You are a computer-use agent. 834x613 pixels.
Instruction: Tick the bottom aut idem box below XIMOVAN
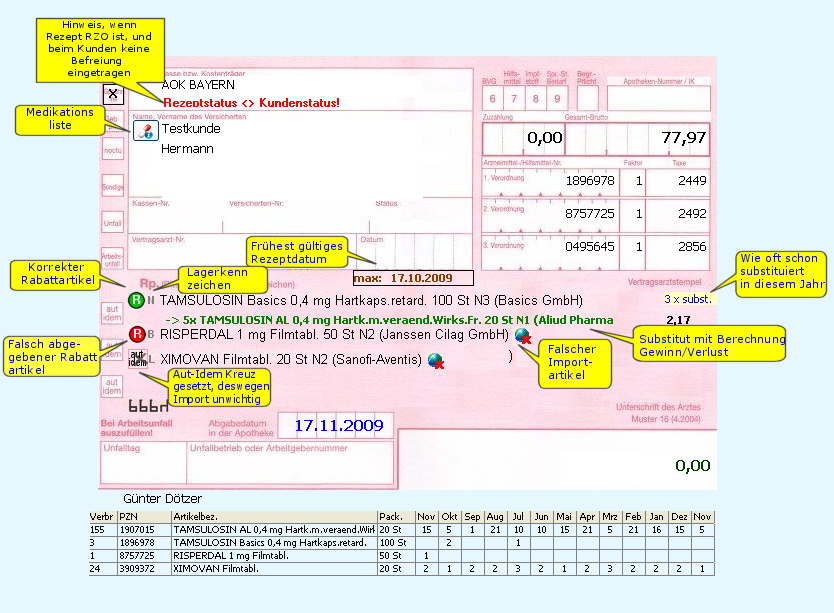point(112,386)
